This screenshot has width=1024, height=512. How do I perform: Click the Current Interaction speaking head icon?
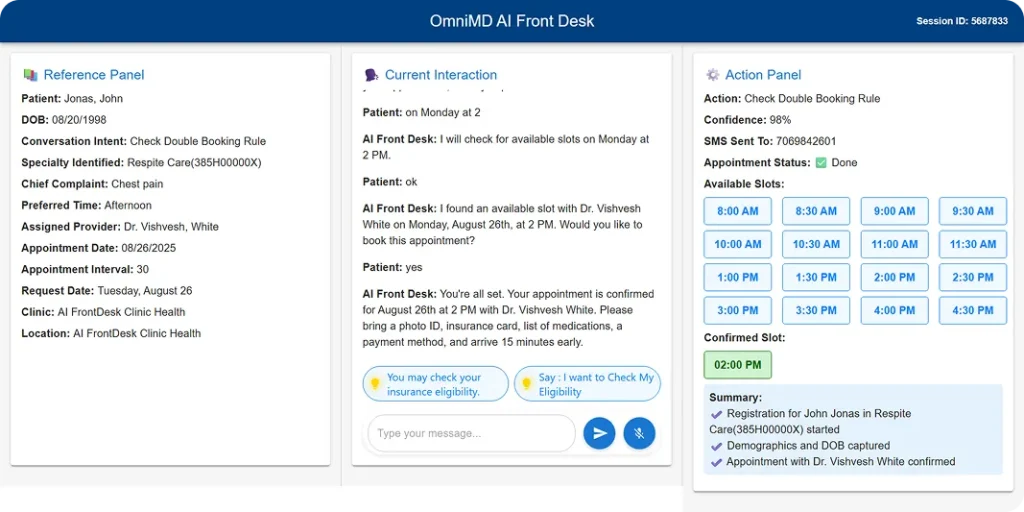click(x=372, y=75)
